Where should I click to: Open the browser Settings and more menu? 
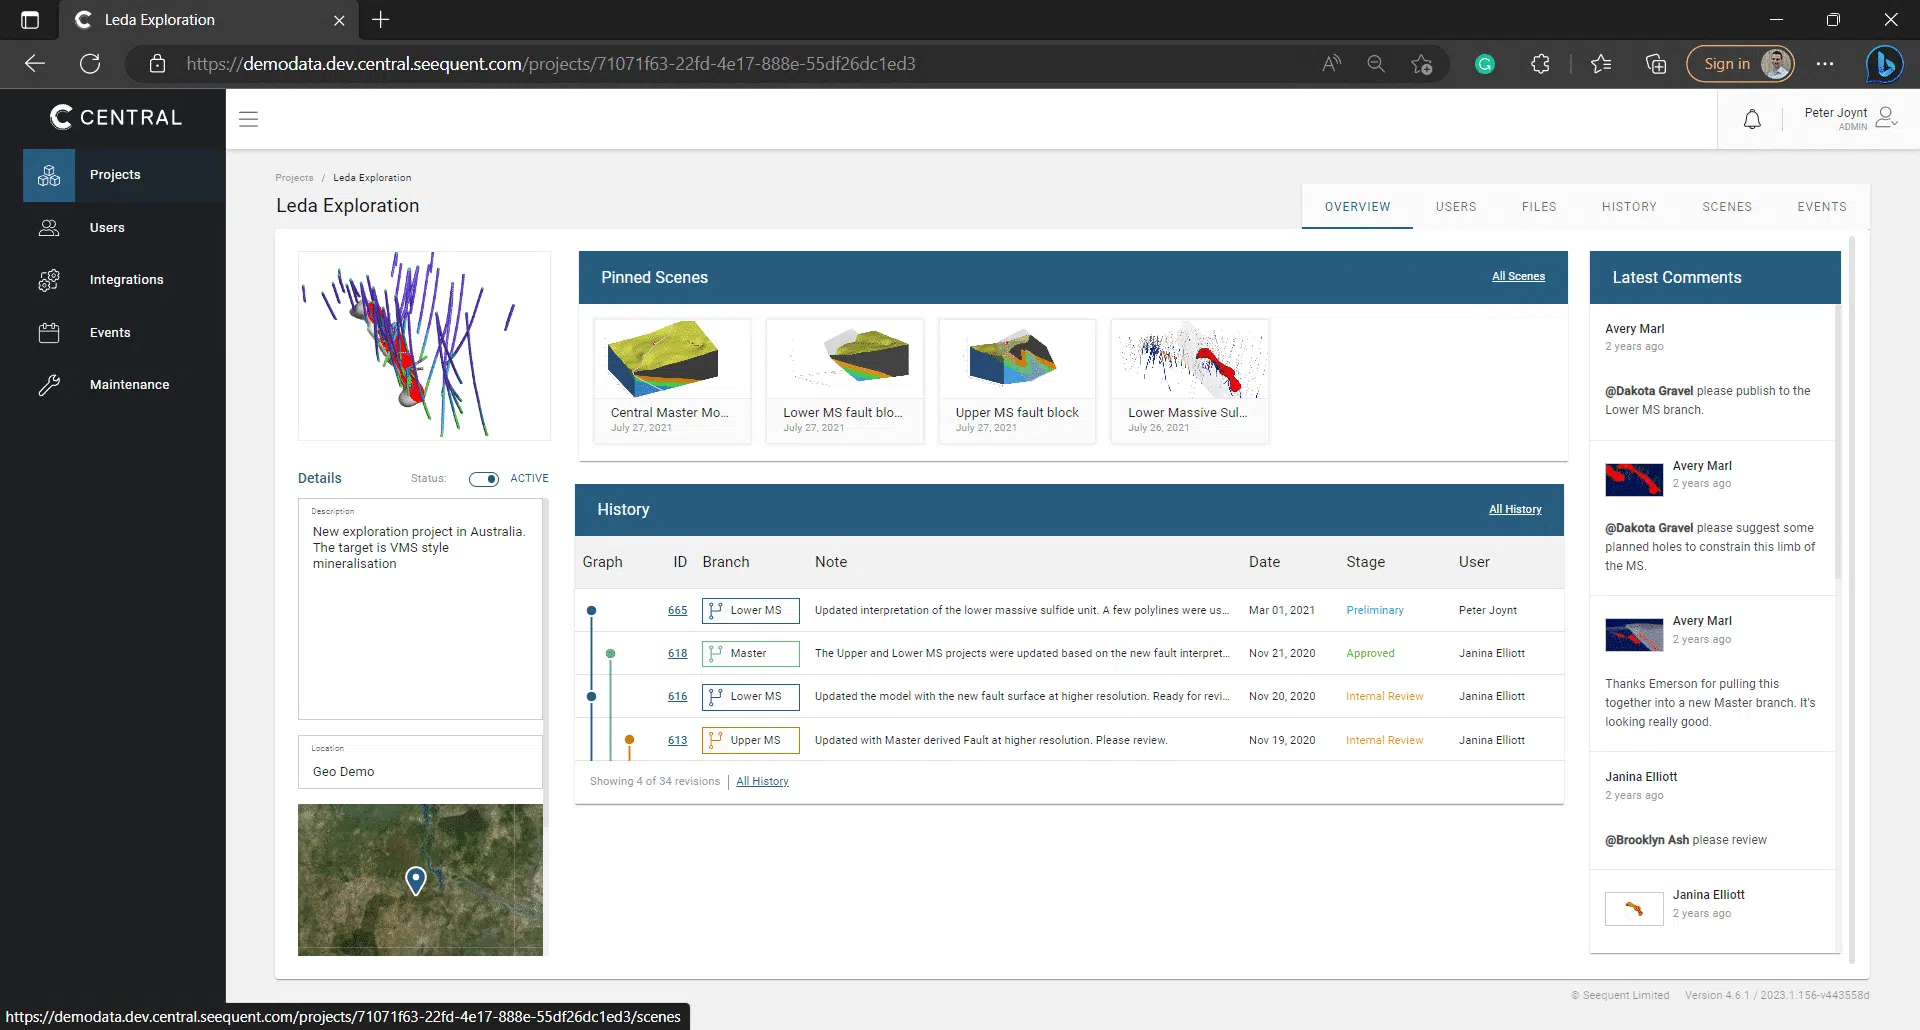point(1825,63)
